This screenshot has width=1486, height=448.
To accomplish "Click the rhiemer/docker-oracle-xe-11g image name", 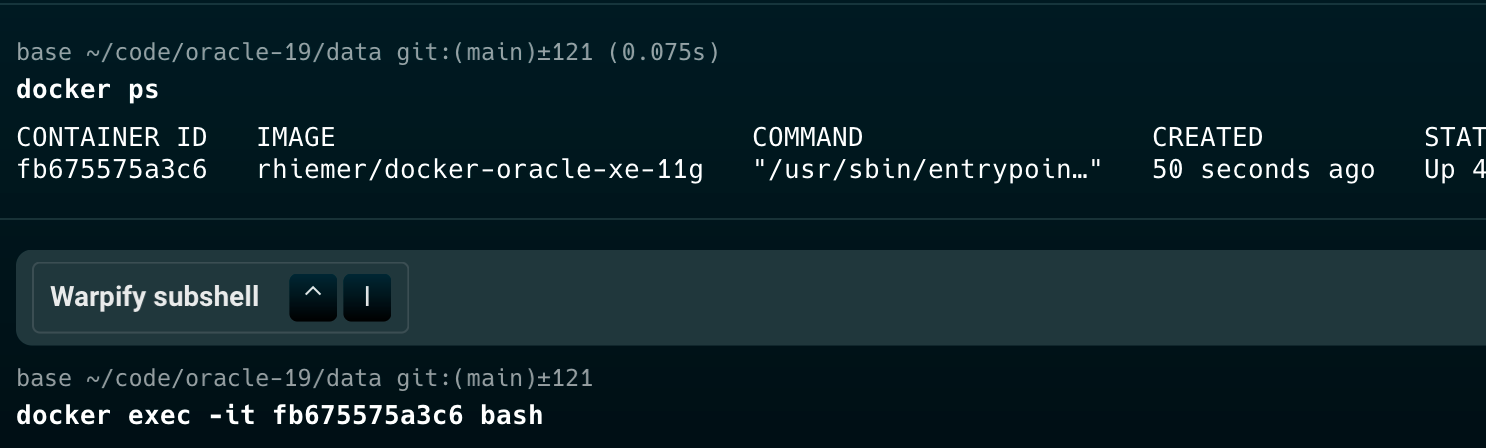I will [480, 170].
